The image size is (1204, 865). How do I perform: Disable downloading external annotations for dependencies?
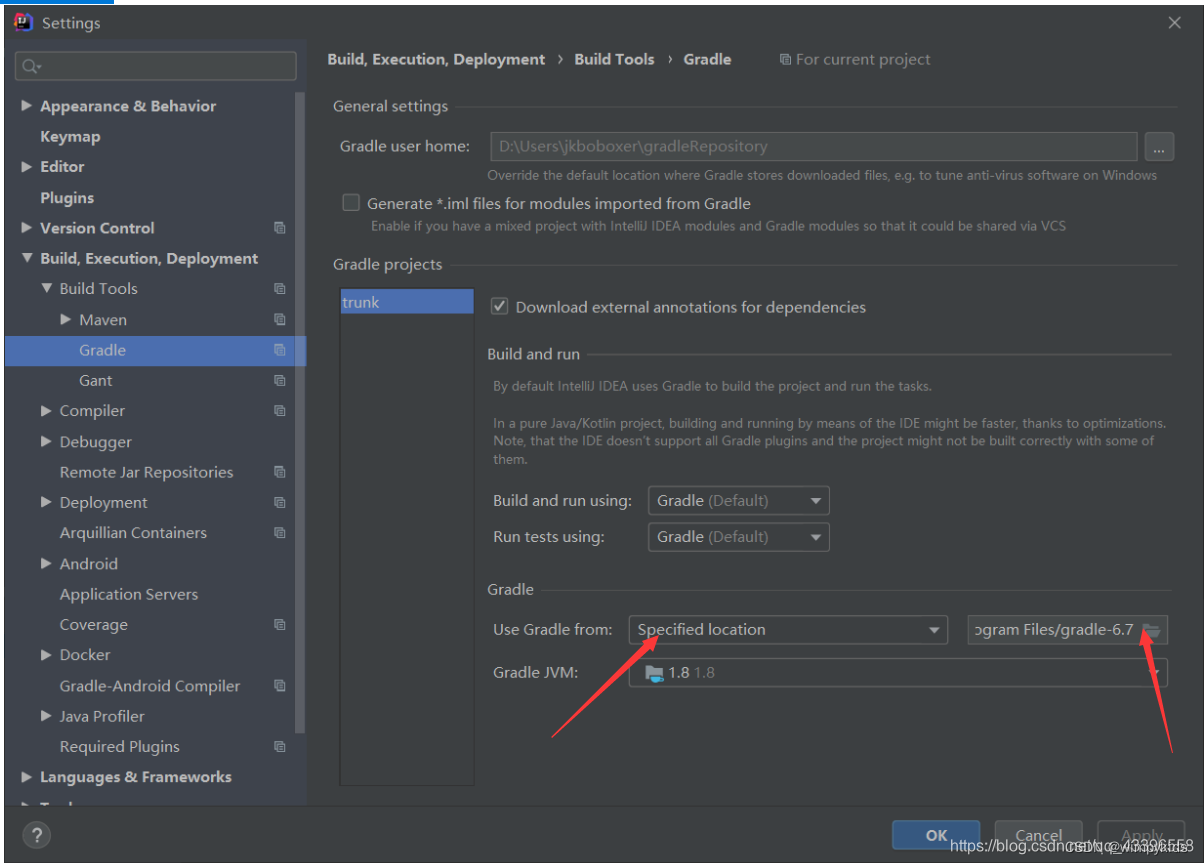coord(499,306)
